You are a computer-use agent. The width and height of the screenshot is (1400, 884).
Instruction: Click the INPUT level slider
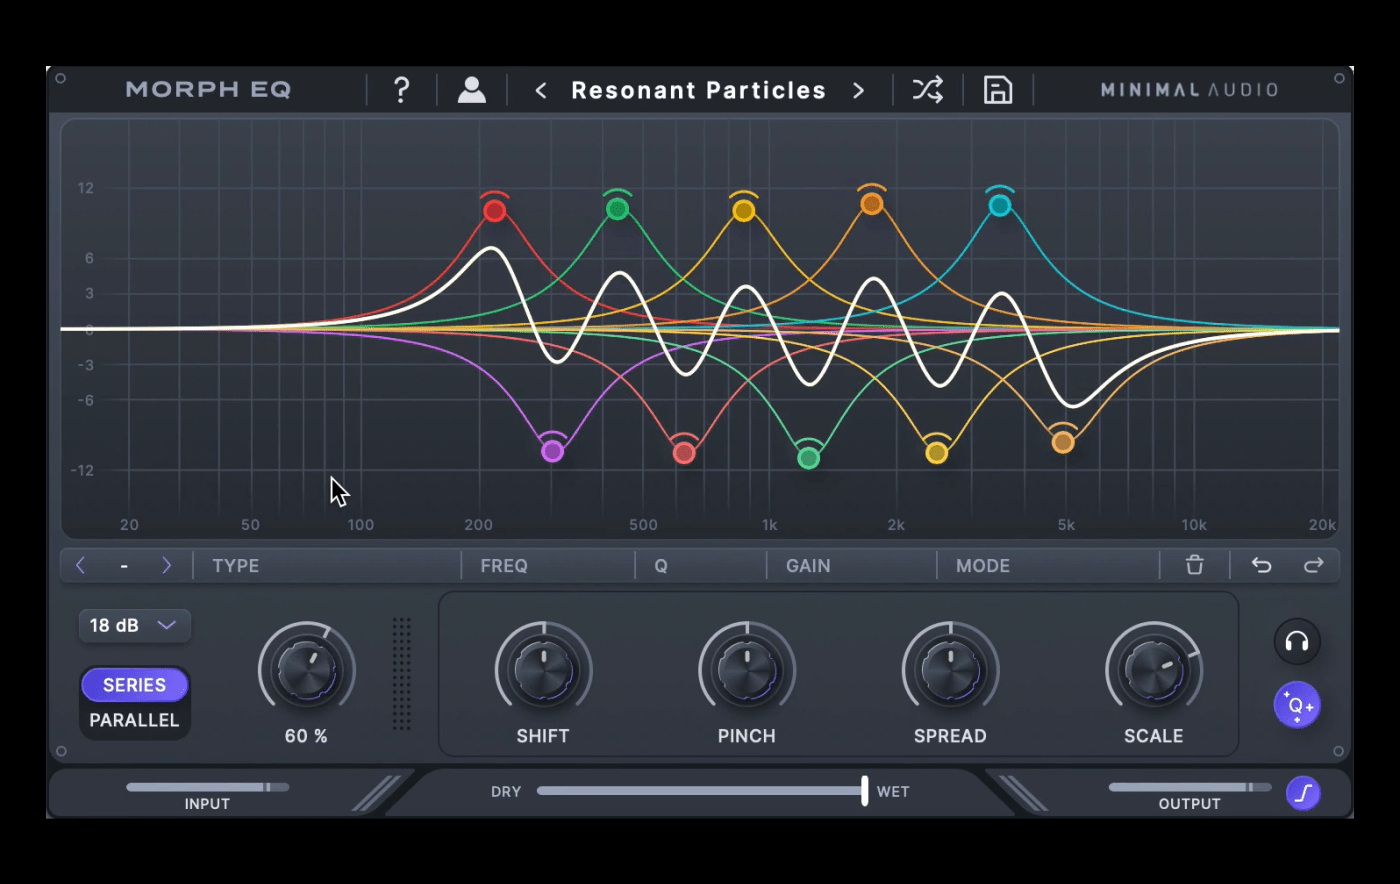click(x=207, y=787)
